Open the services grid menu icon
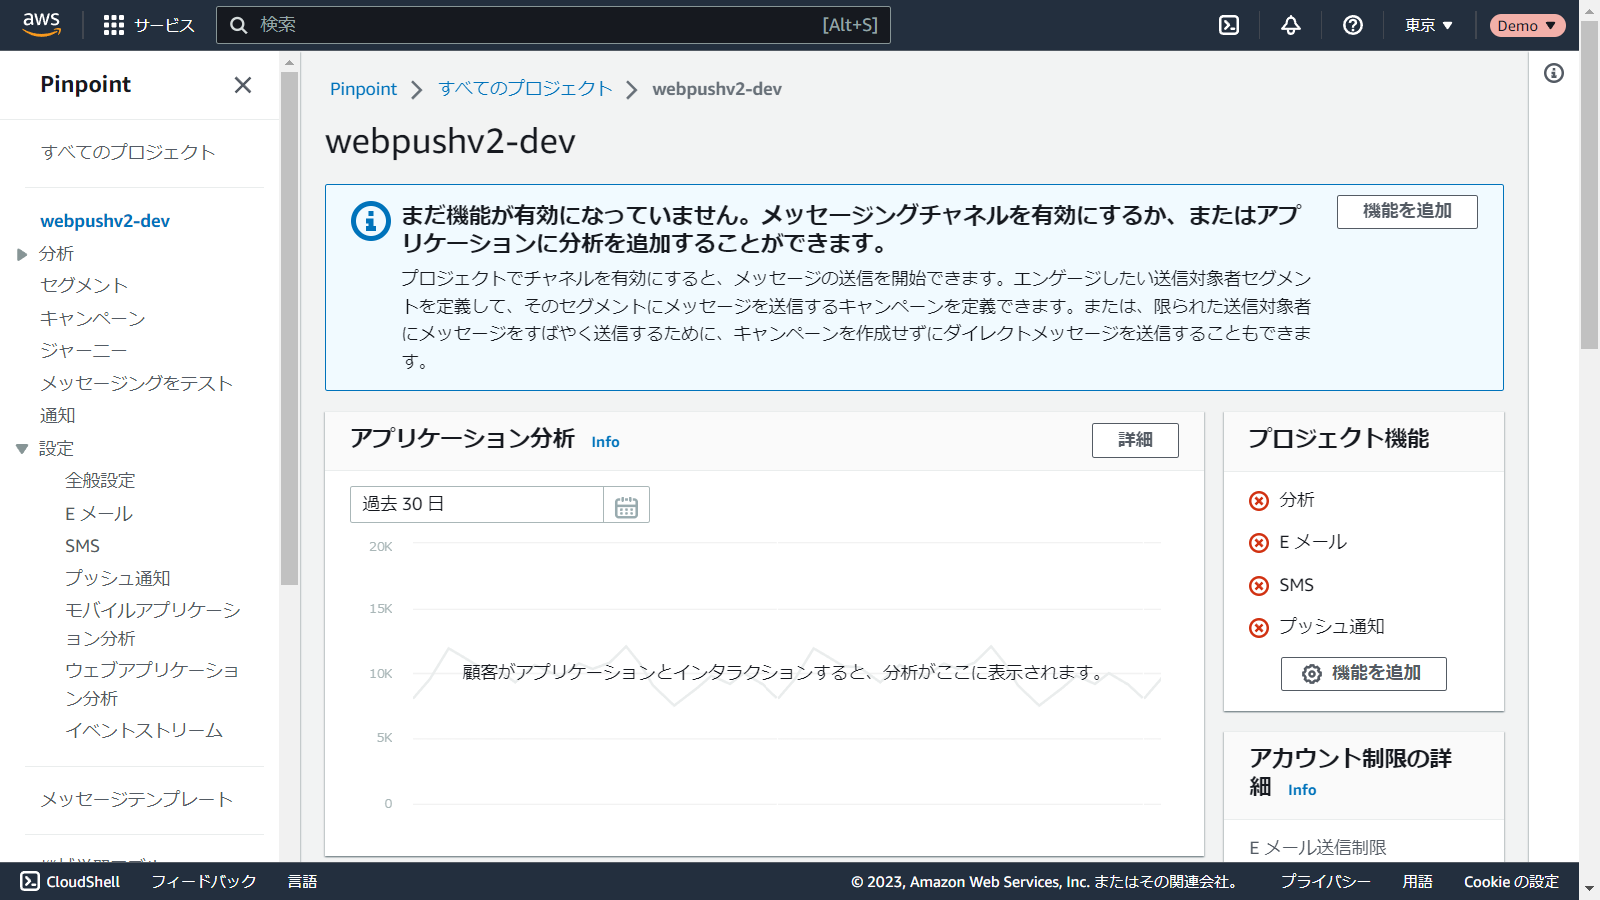This screenshot has width=1600, height=900. 114,25
